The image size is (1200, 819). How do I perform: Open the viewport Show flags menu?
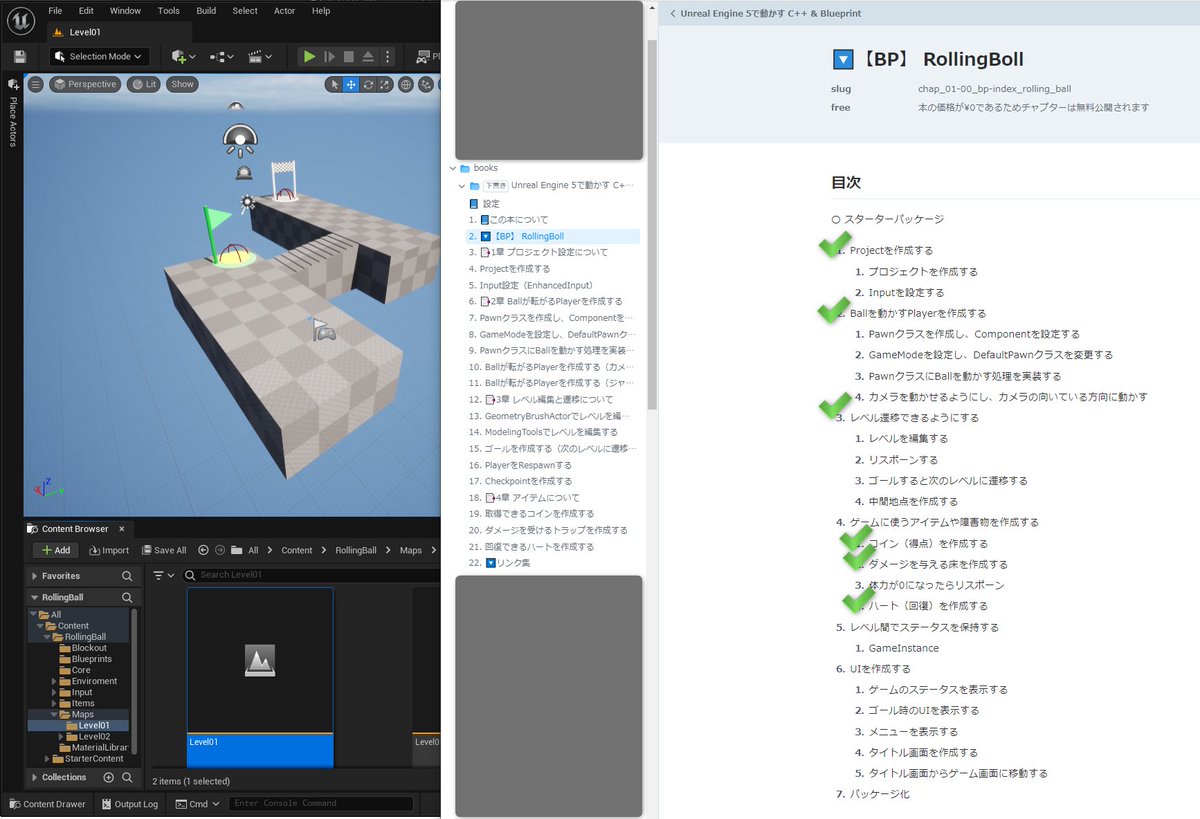[182, 84]
